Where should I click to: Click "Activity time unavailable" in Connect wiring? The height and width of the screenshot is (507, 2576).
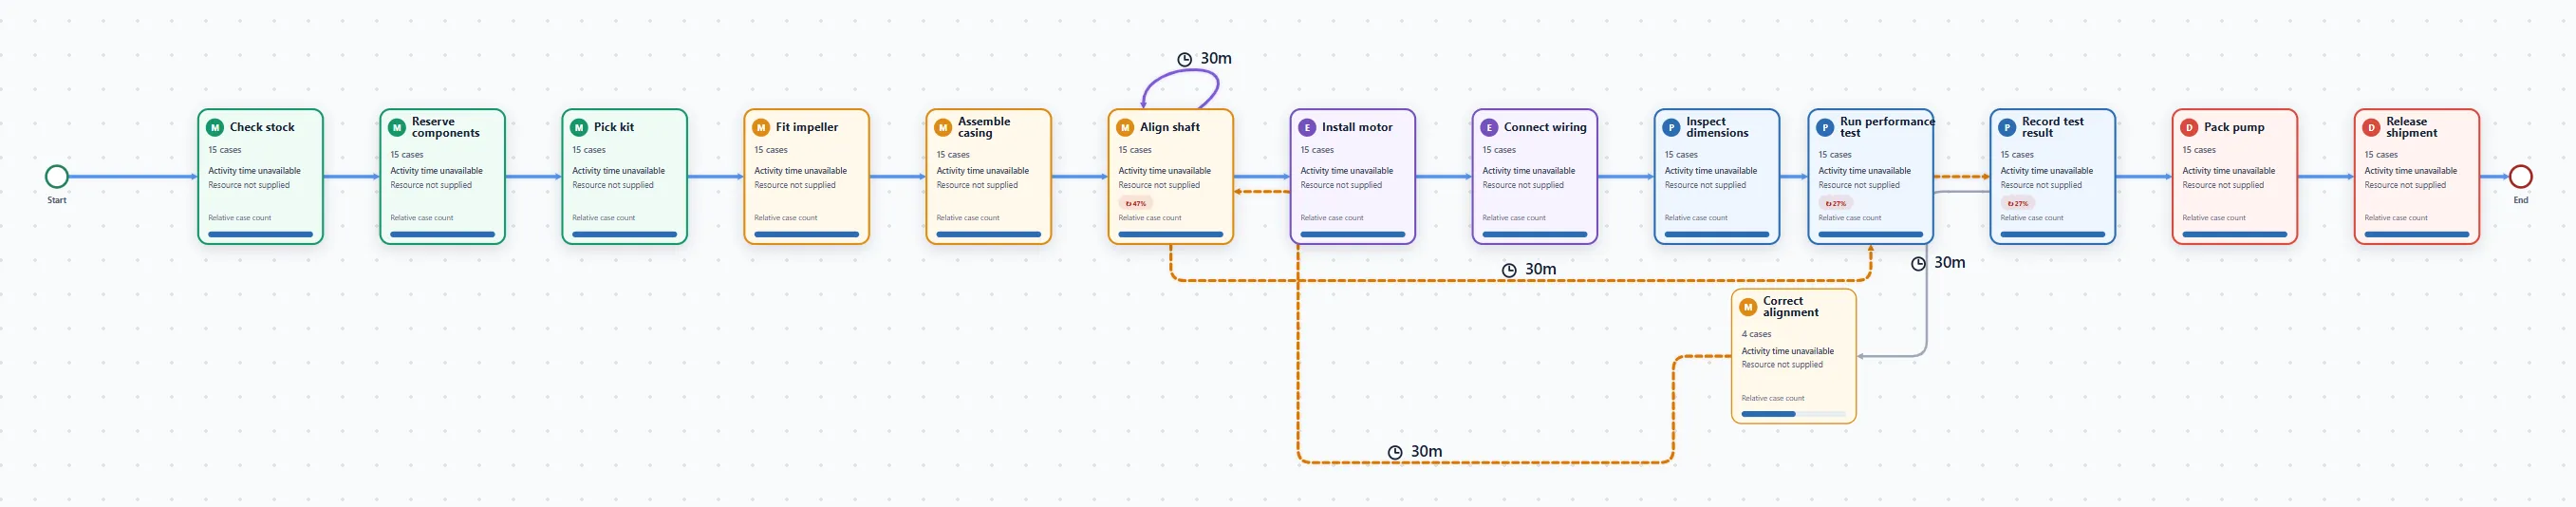(1528, 171)
